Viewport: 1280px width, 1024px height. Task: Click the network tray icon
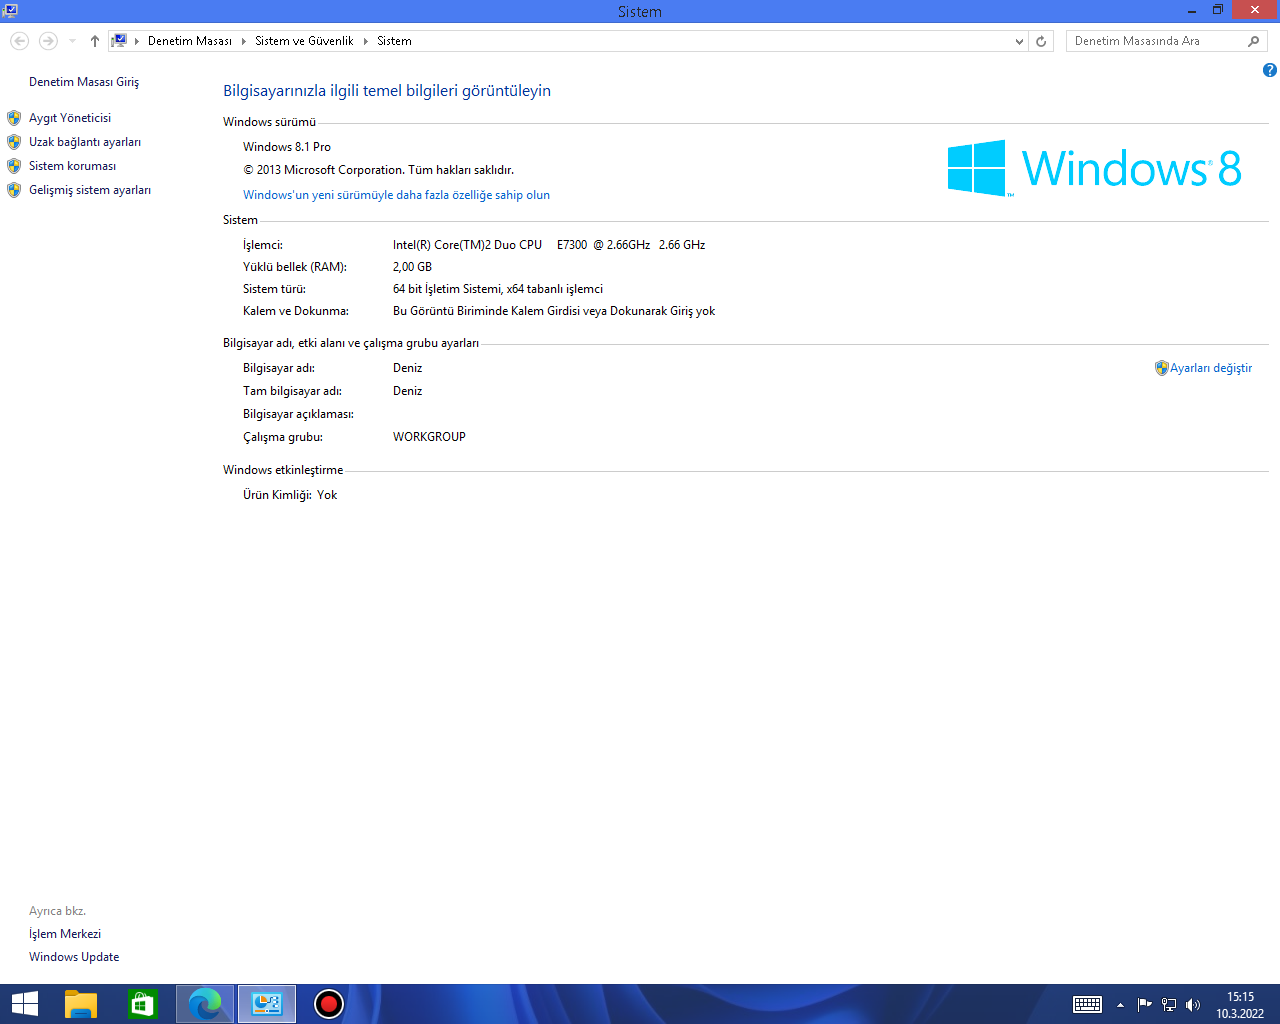click(x=1169, y=1005)
